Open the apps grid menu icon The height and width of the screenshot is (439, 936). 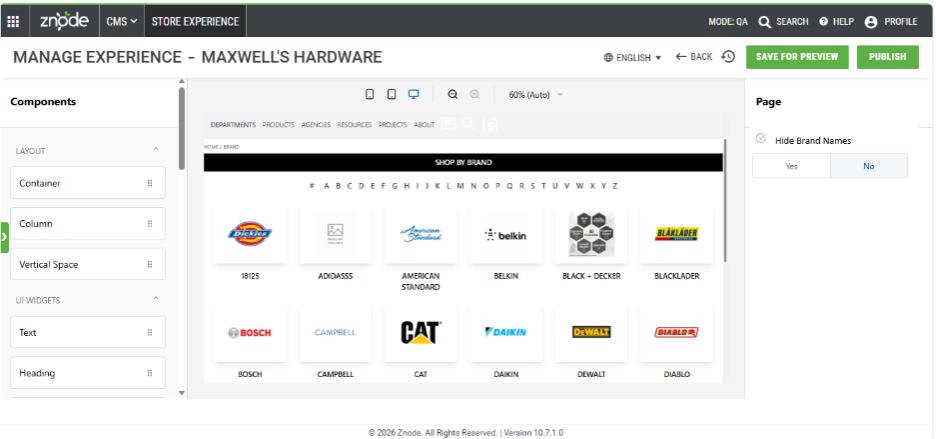pyautogui.click(x=13, y=22)
